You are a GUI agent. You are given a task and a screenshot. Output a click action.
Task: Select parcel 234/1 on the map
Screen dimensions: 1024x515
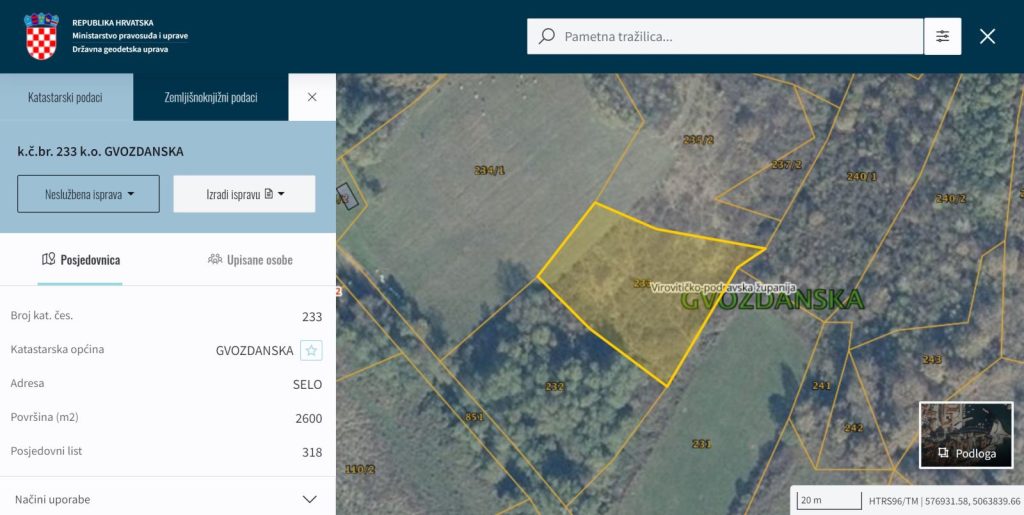pyautogui.click(x=489, y=171)
